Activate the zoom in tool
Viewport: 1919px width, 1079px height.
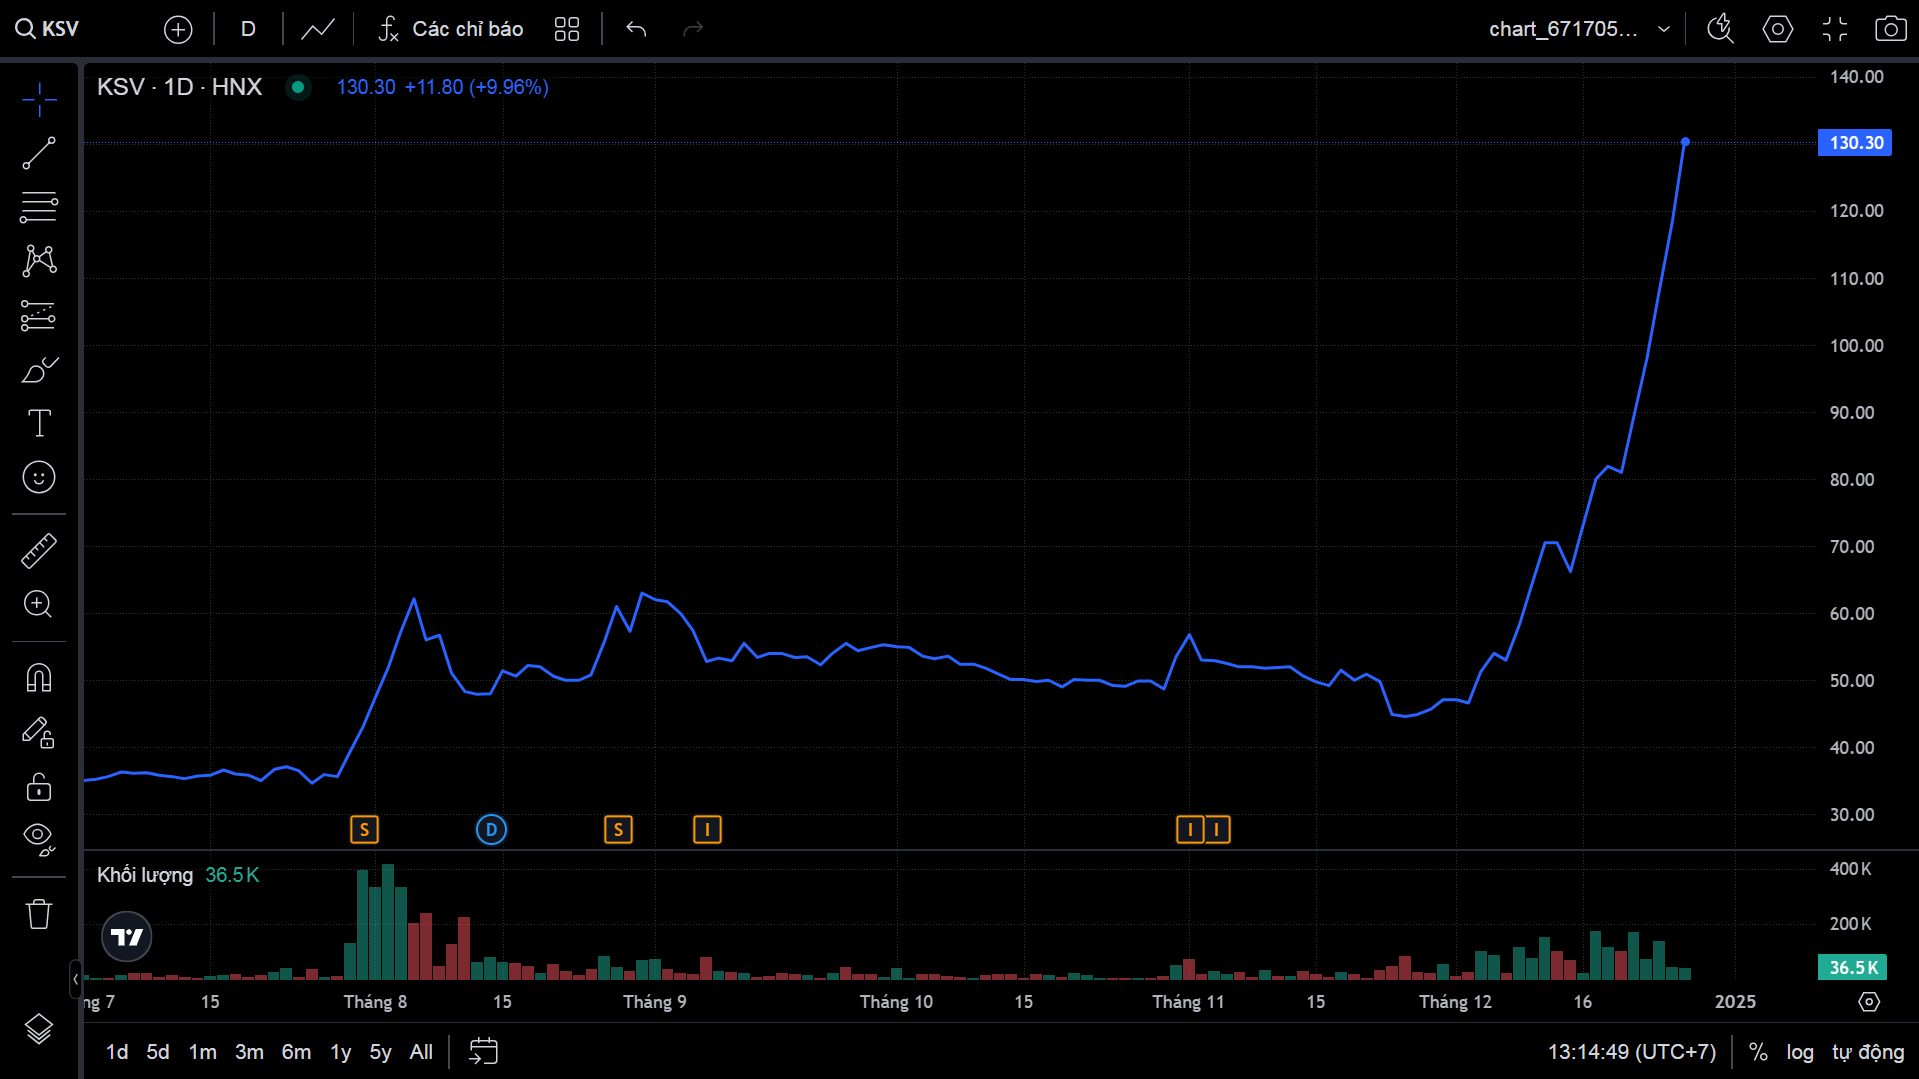[39, 604]
